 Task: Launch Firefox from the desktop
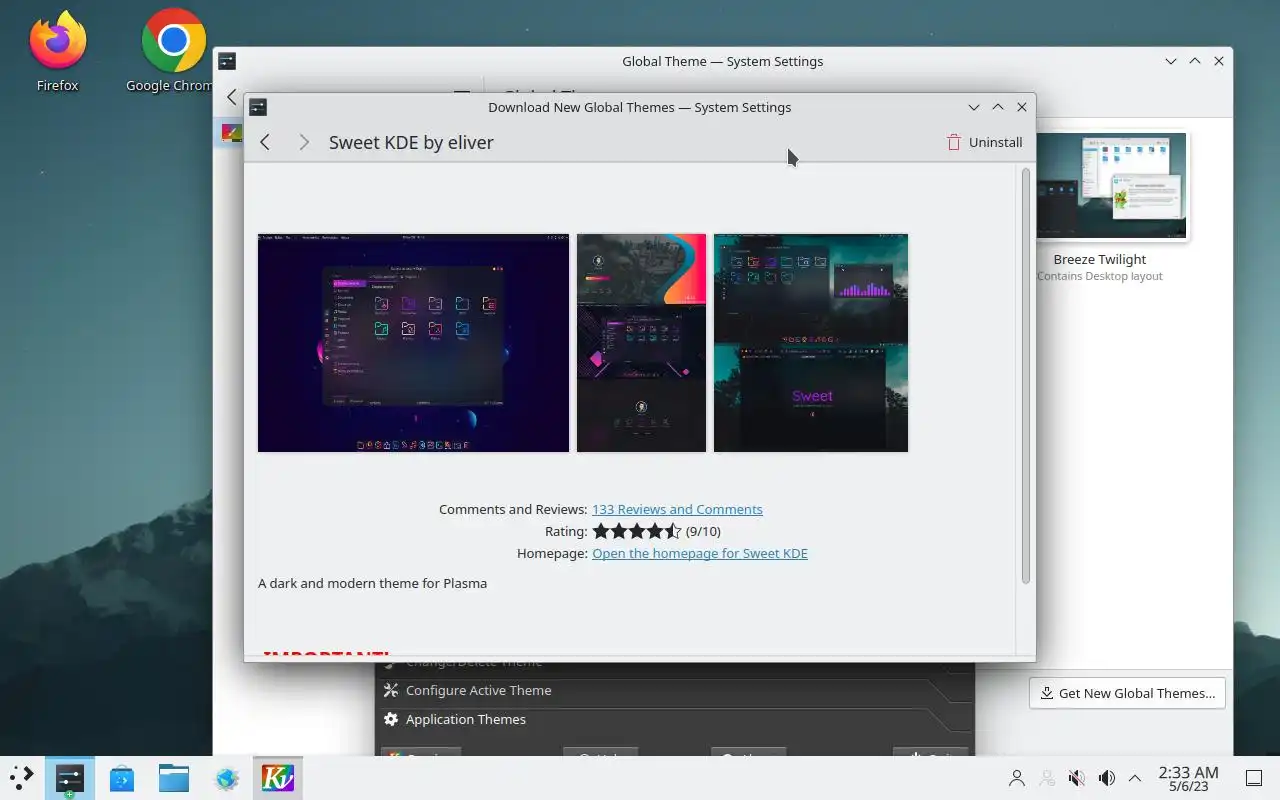(x=57, y=52)
